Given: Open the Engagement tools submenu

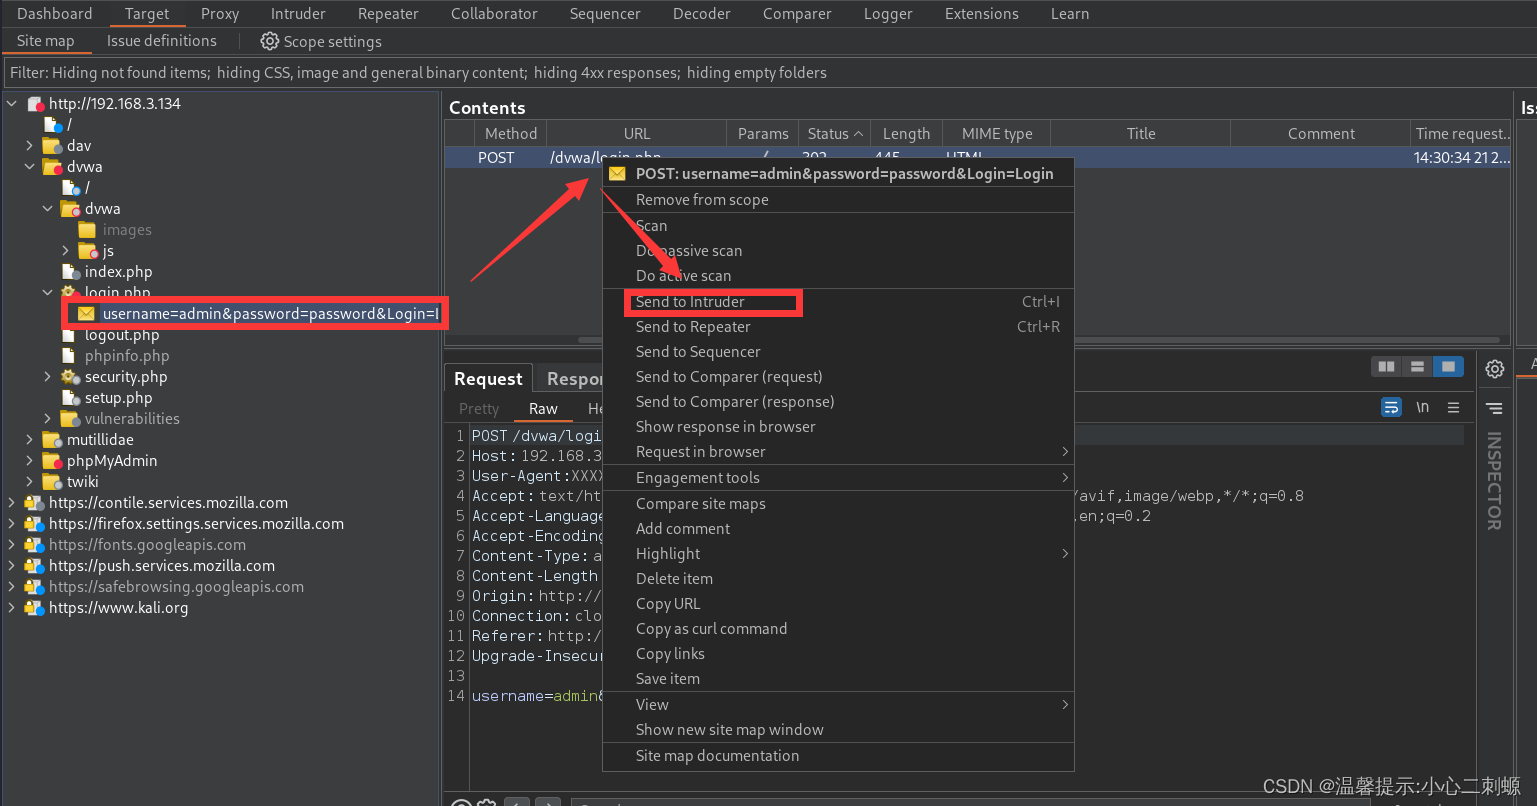Looking at the screenshot, I should tap(838, 478).
